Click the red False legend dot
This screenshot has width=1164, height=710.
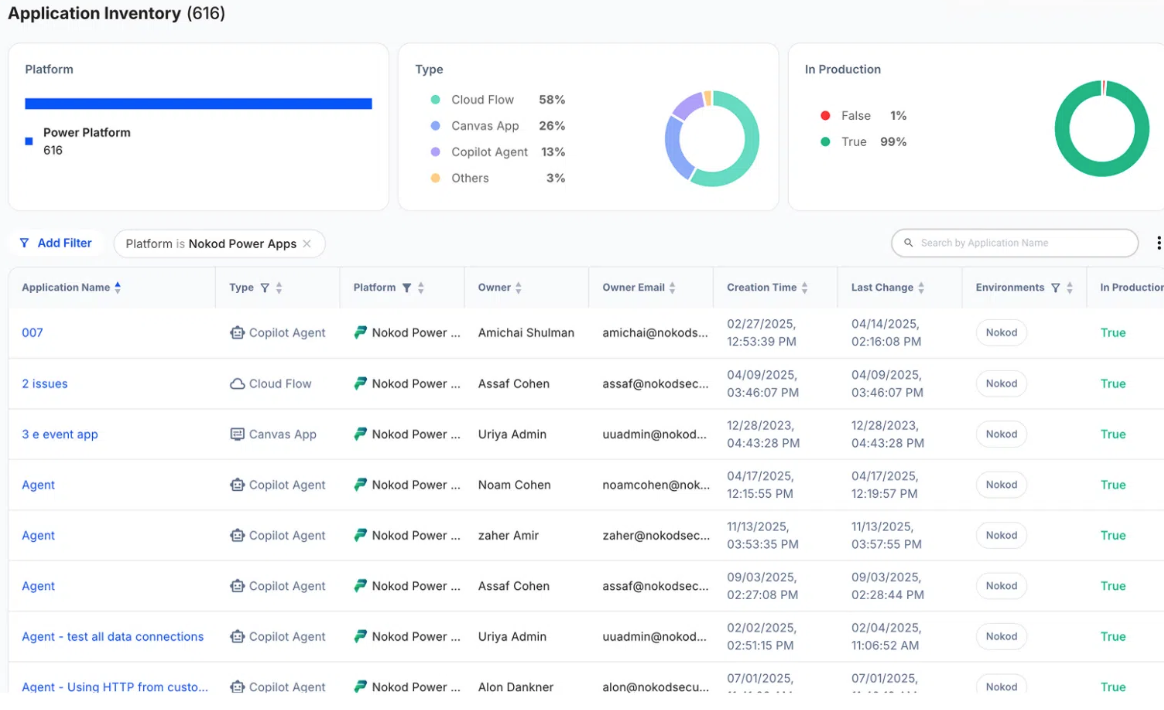[825, 116]
